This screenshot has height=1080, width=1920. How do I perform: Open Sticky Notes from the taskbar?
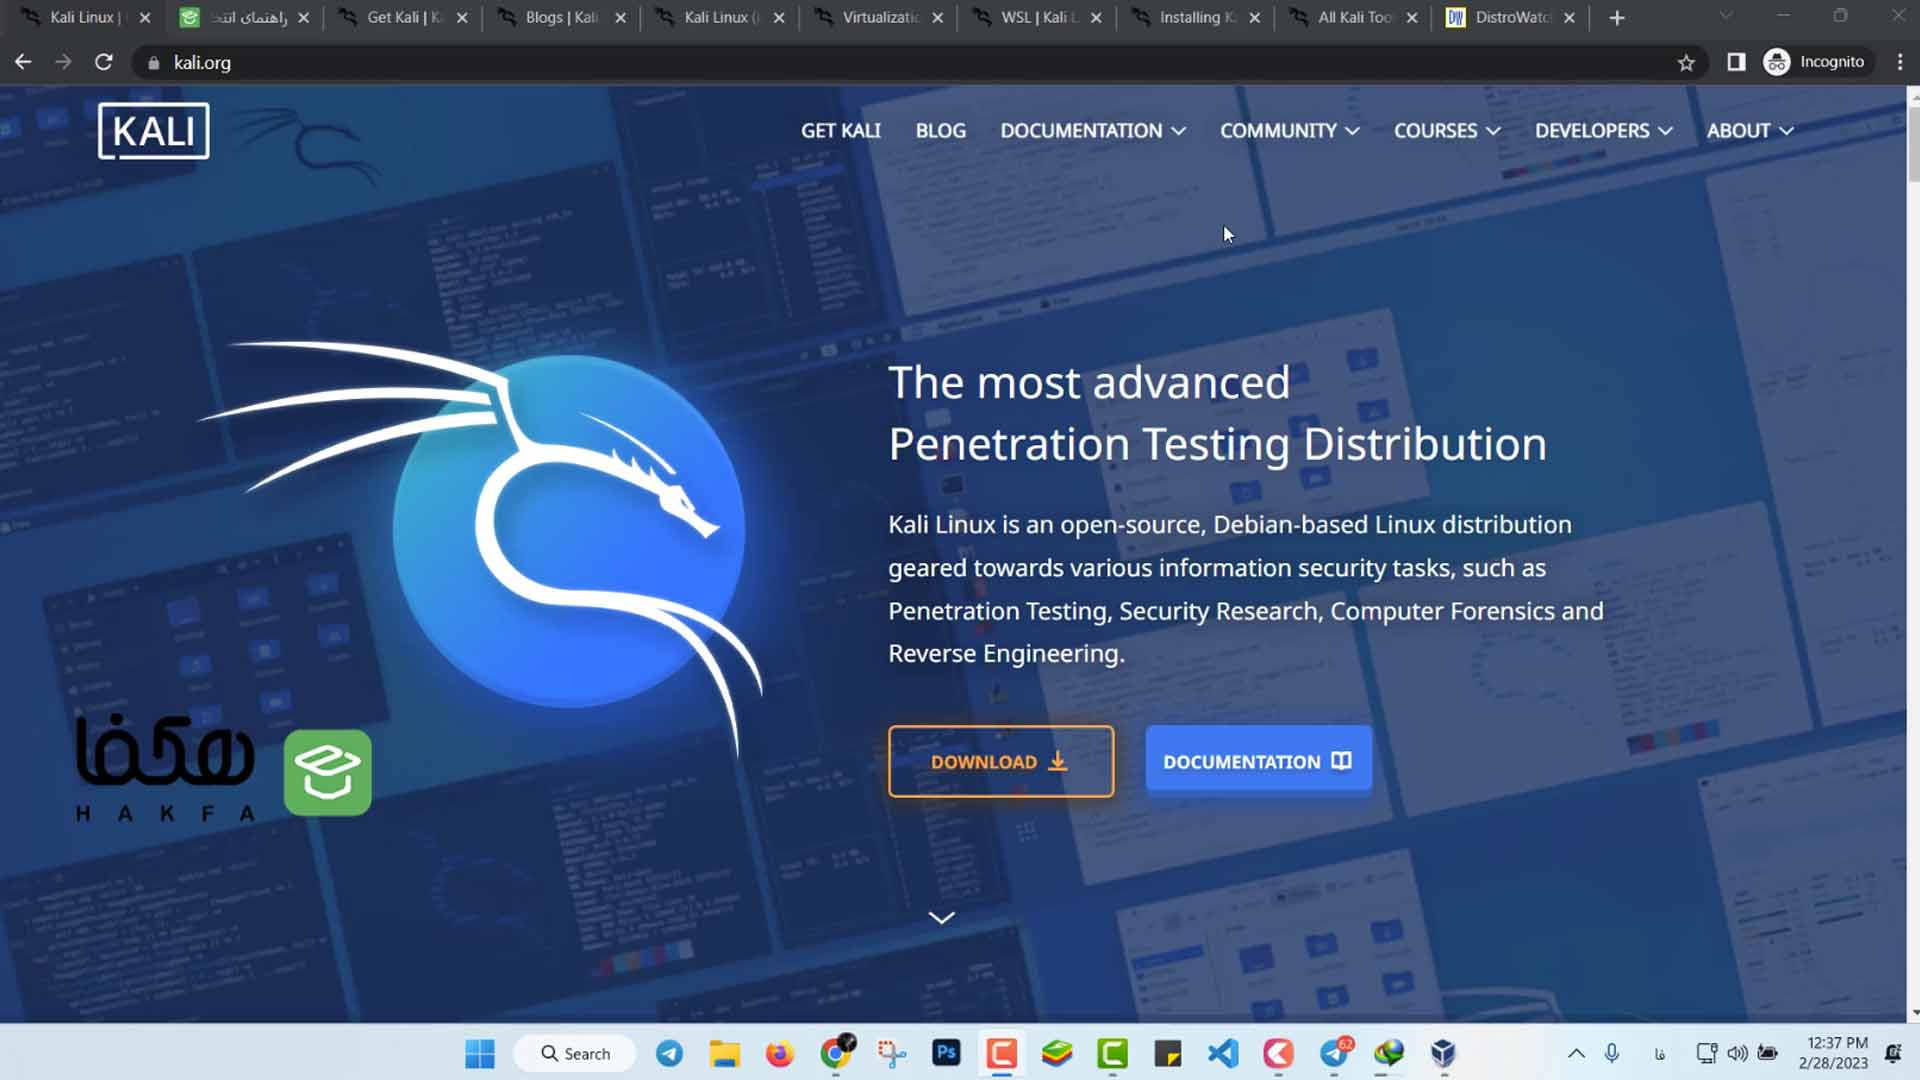[x=1167, y=1053]
